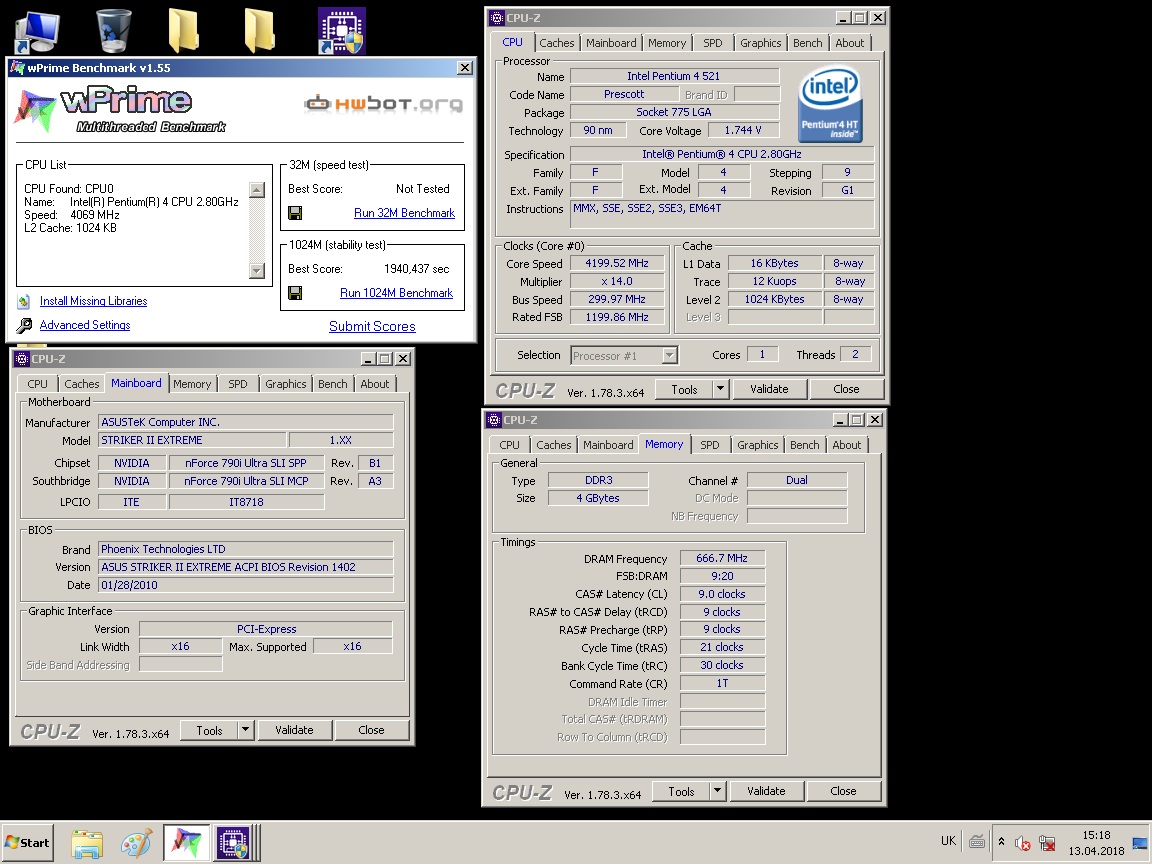Click the Show desktop button
The image size is (1152, 864).
pos(1140,843)
